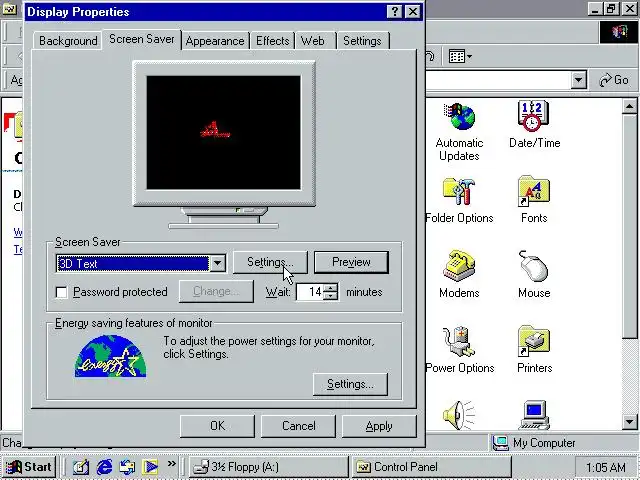Screen dimensions: 640x480
Task: Click the Go arrow button in address bar
Action: point(614,80)
